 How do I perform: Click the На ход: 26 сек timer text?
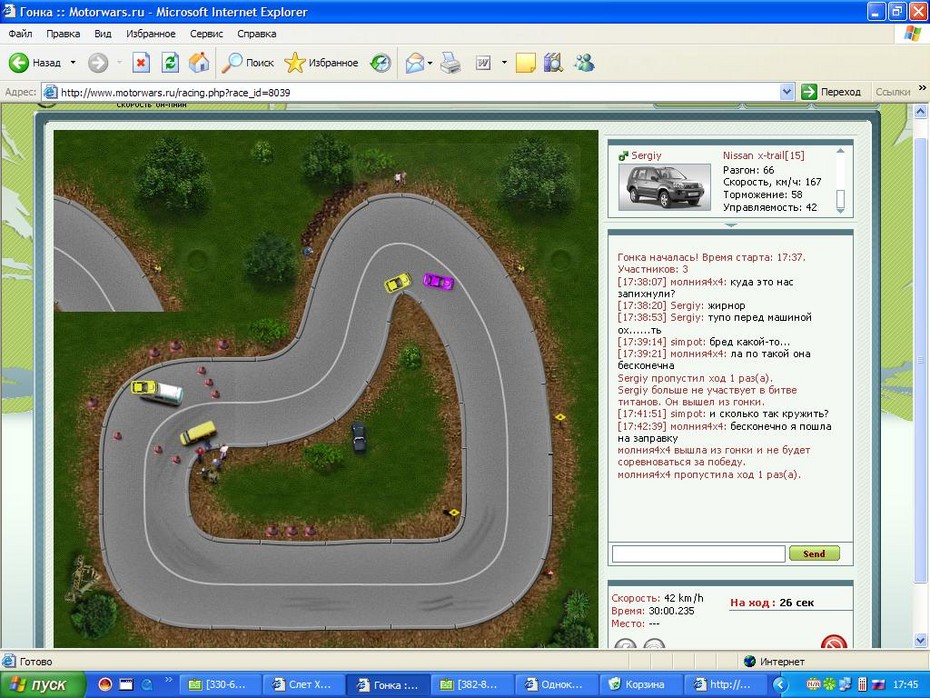772,603
